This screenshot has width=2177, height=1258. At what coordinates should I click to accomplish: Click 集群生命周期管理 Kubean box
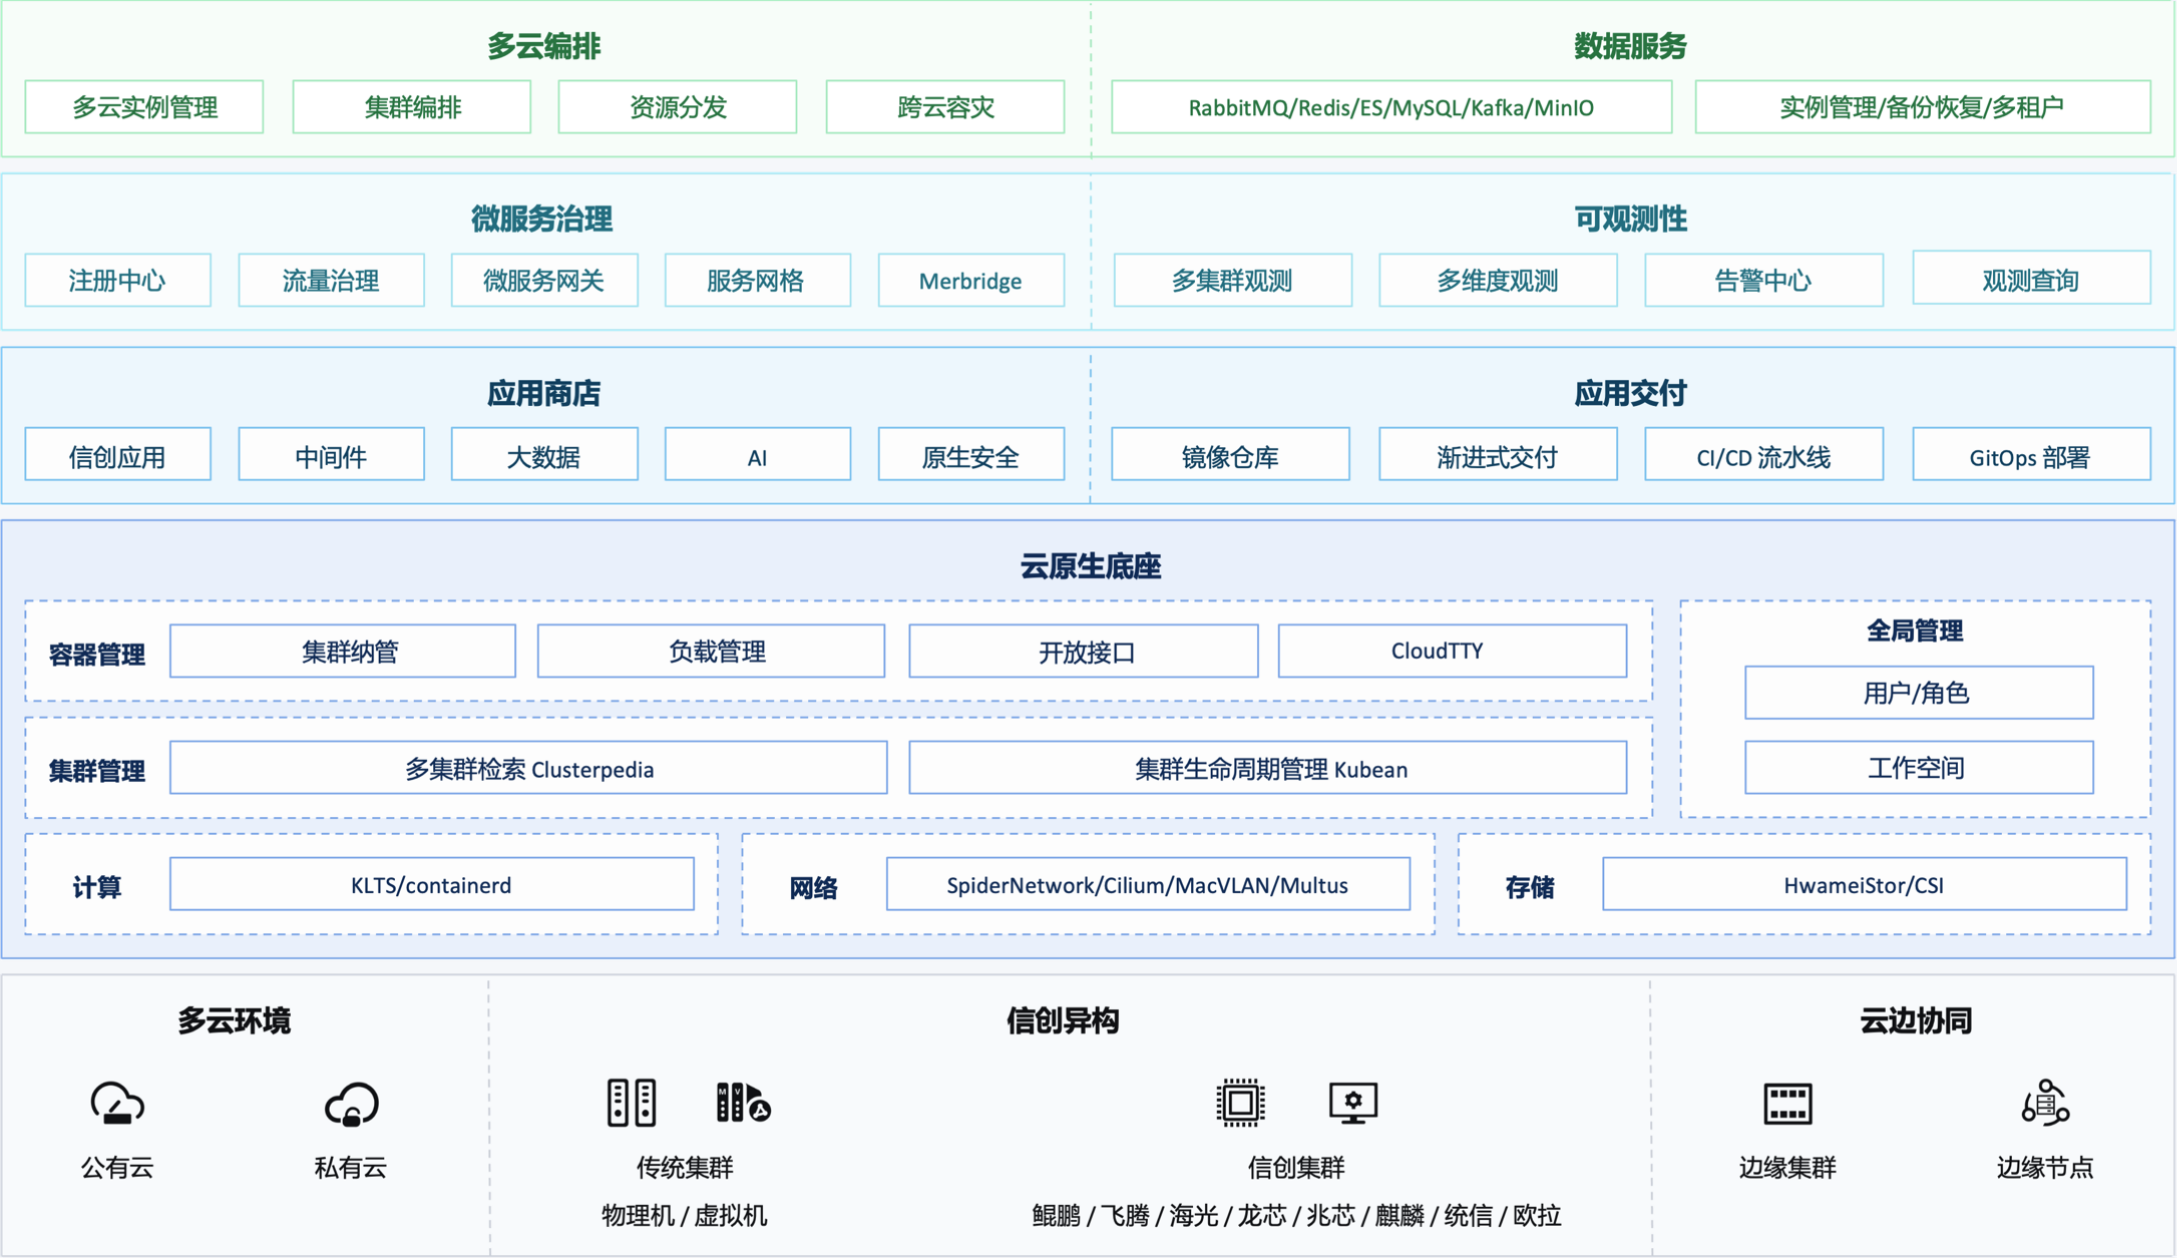[1267, 768]
